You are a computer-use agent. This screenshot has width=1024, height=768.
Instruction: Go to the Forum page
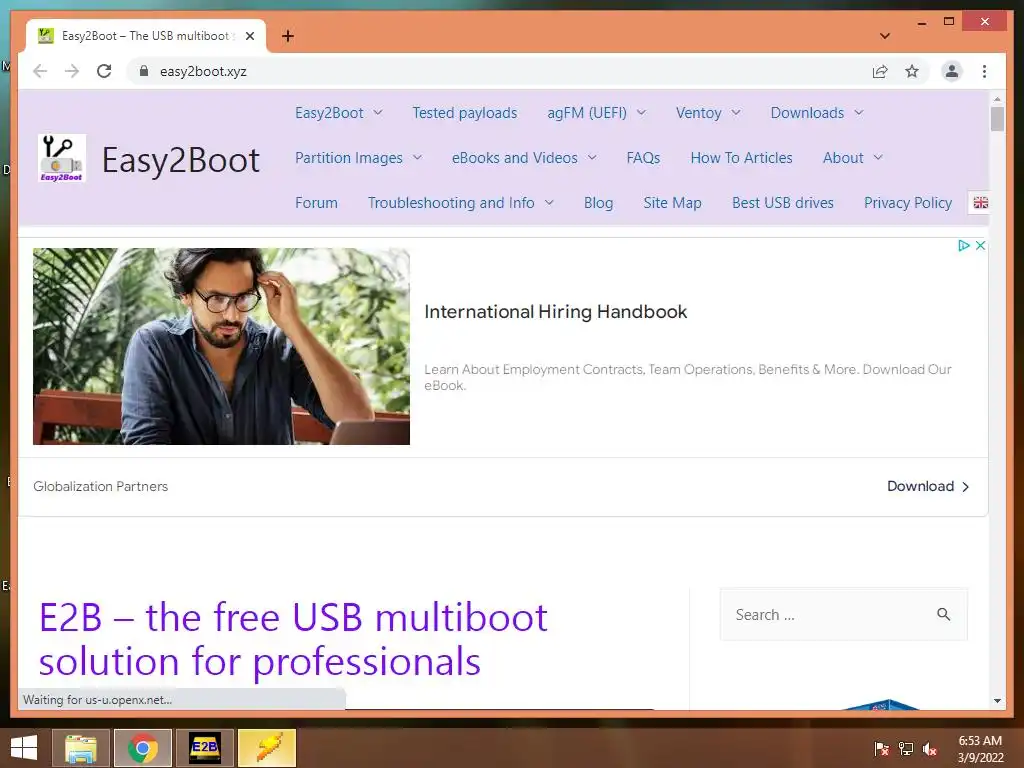316,203
